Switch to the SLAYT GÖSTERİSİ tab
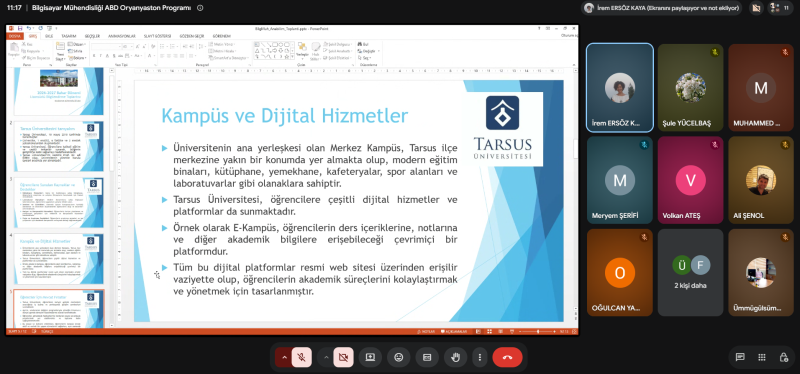This screenshot has width=800, height=374. [x=158, y=36]
